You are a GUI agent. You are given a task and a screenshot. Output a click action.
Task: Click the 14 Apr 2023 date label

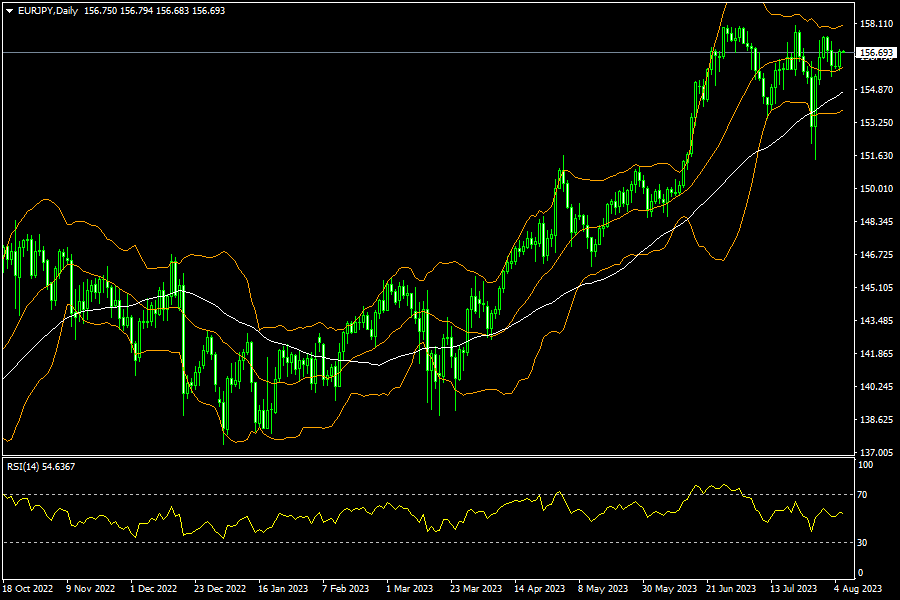pos(540,589)
